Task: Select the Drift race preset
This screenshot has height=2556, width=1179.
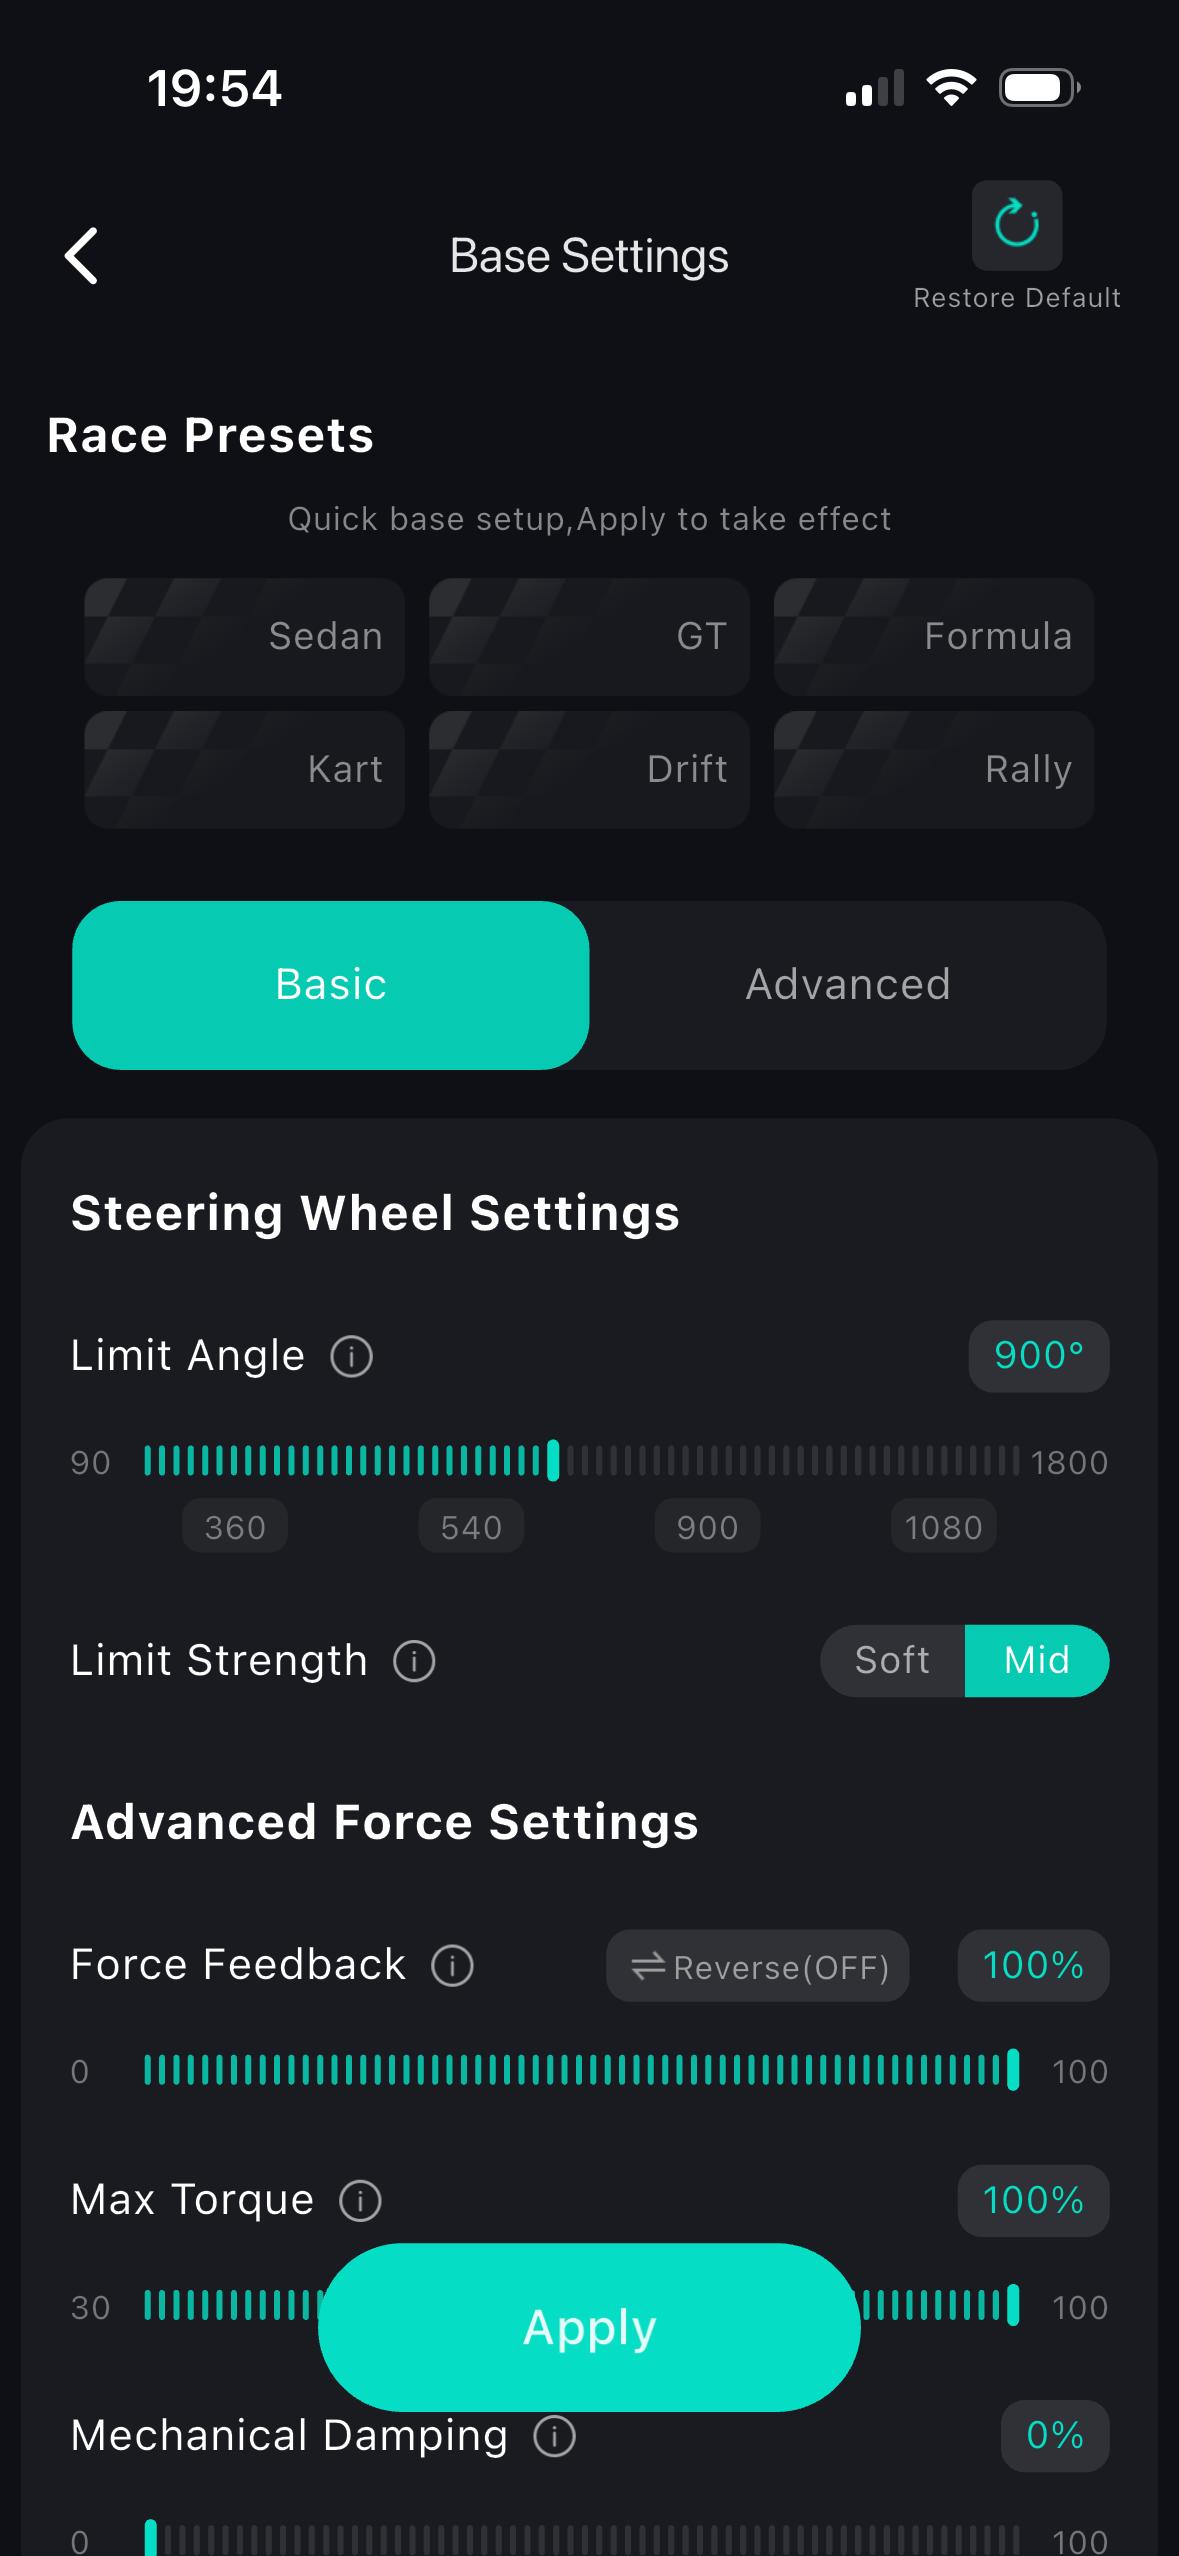Action: click(589, 770)
